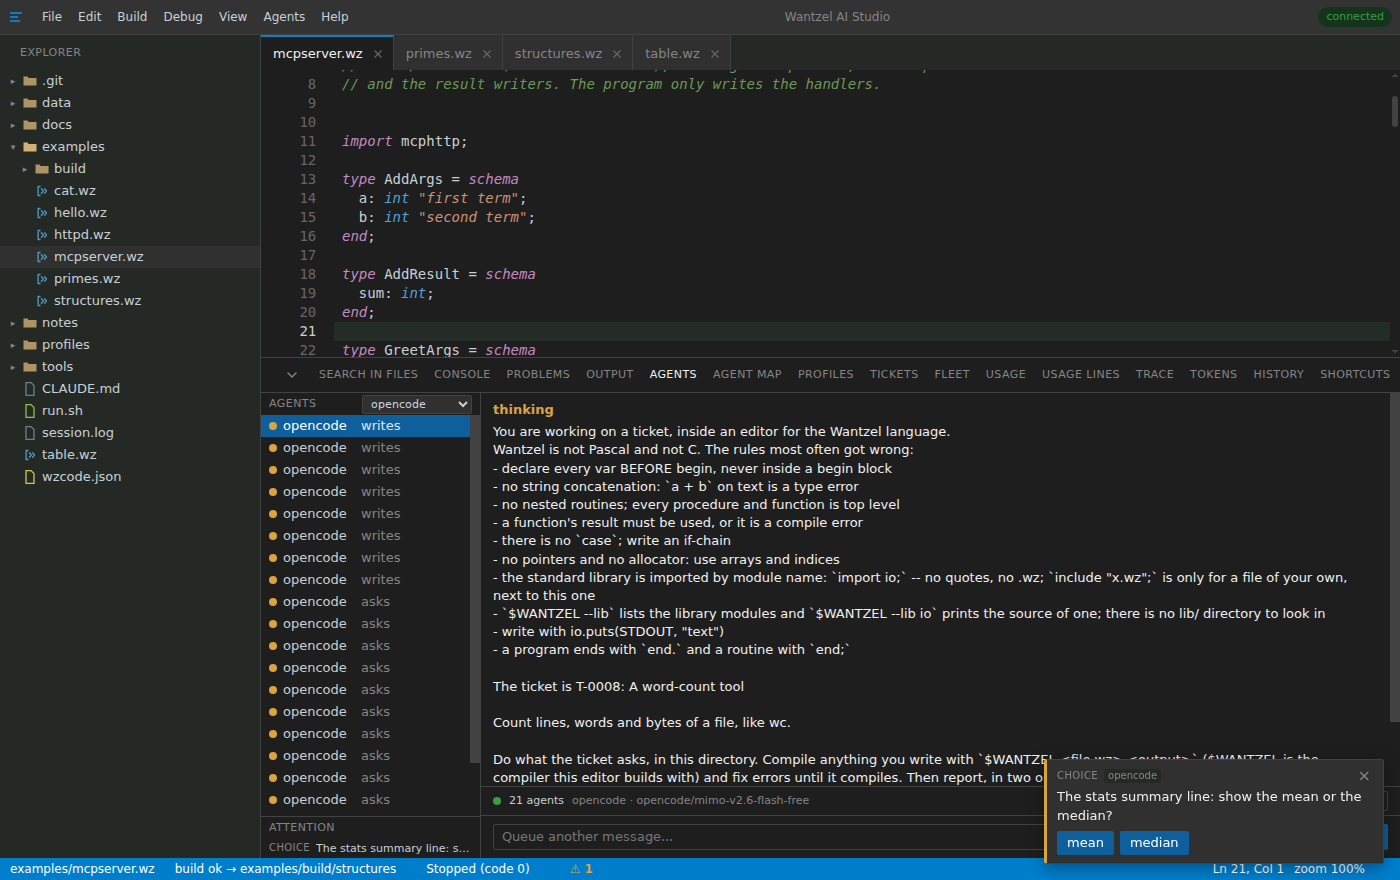Expand the notes folder arrow
The height and width of the screenshot is (880, 1400).
tap(13, 323)
